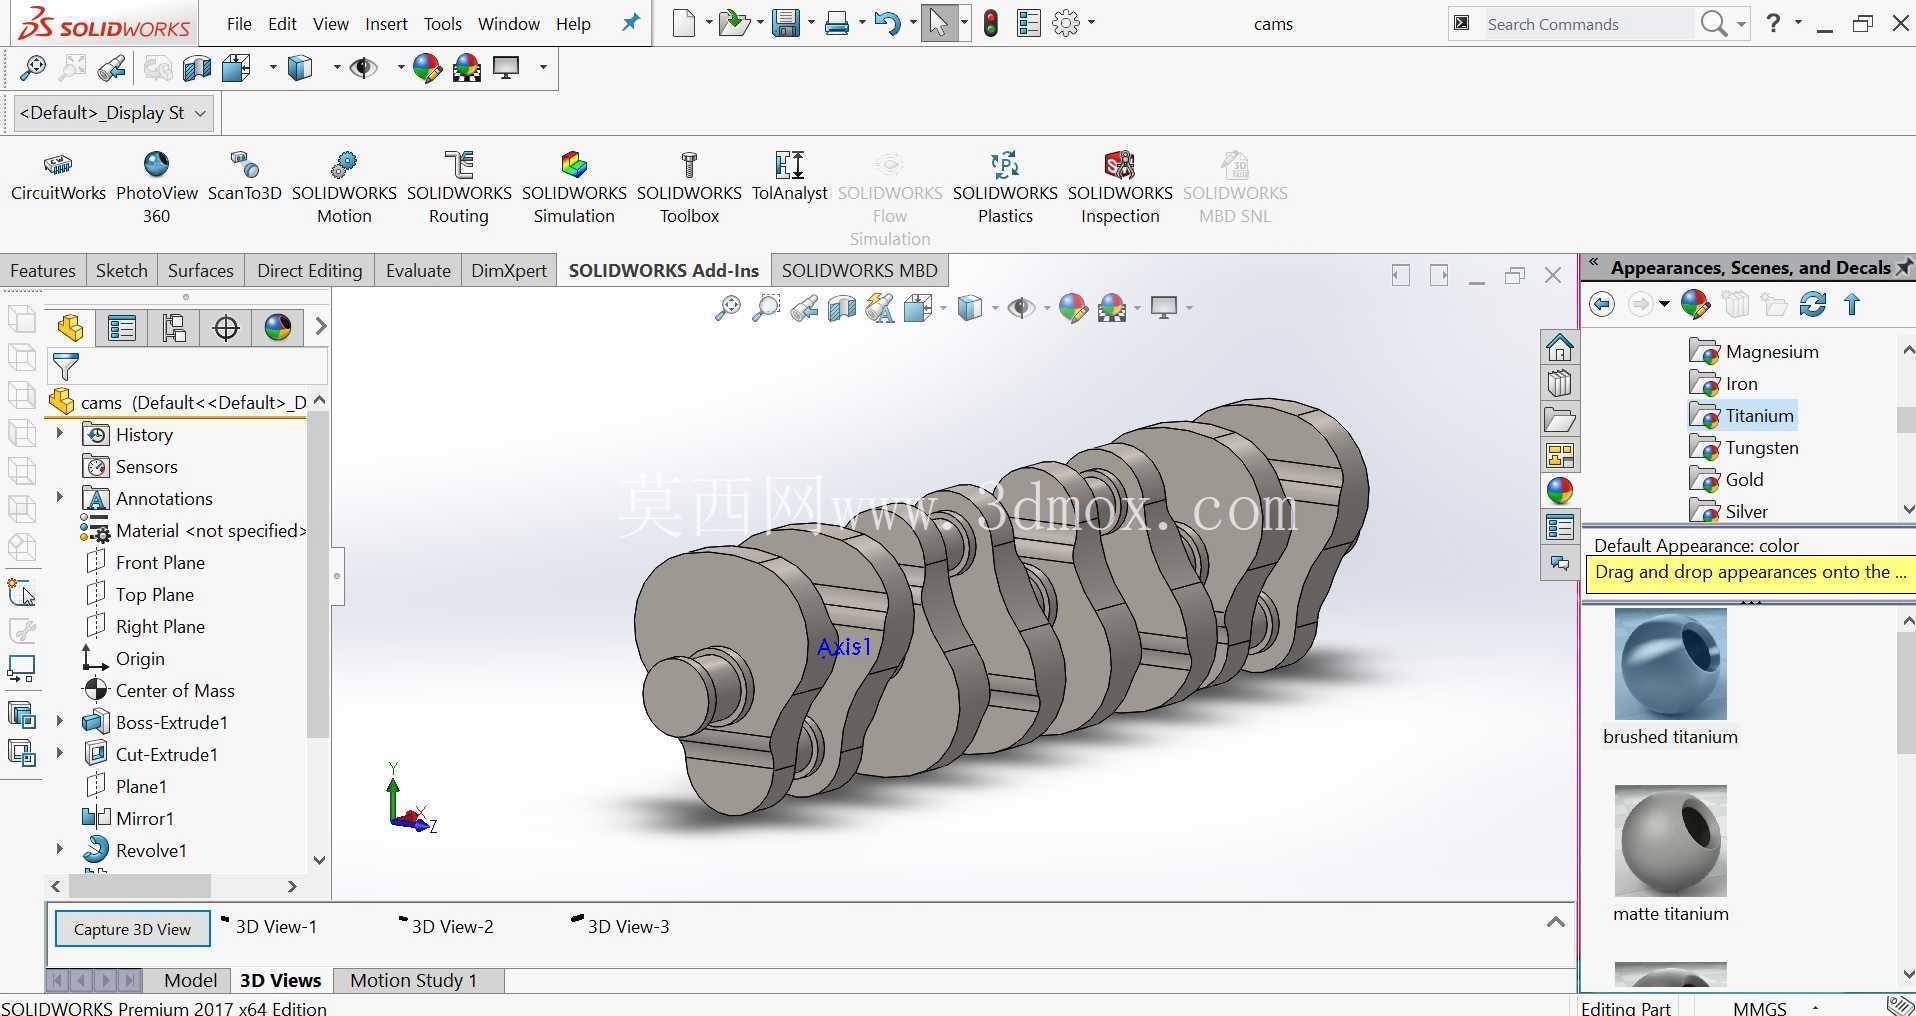
Task: Expand the Boss-Extrude1 feature
Action: tap(59, 721)
